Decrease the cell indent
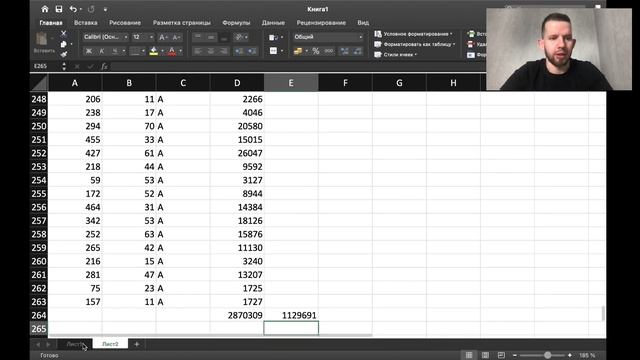This screenshot has height=360, width=640. click(x=239, y=51)
